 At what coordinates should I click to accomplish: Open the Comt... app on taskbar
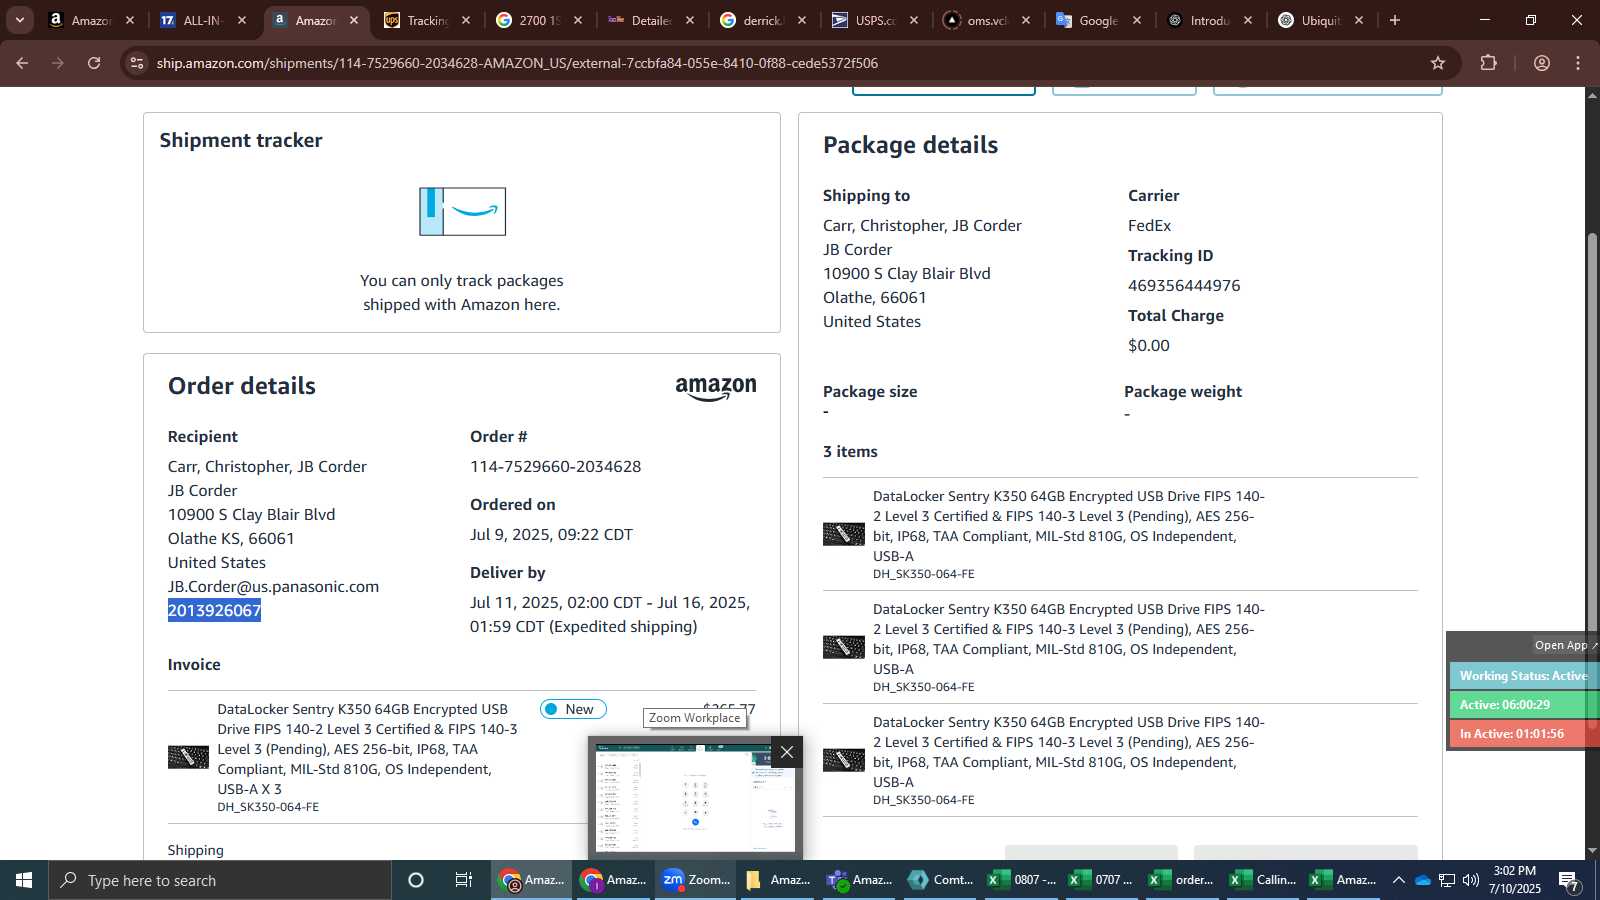pos(941,880)
